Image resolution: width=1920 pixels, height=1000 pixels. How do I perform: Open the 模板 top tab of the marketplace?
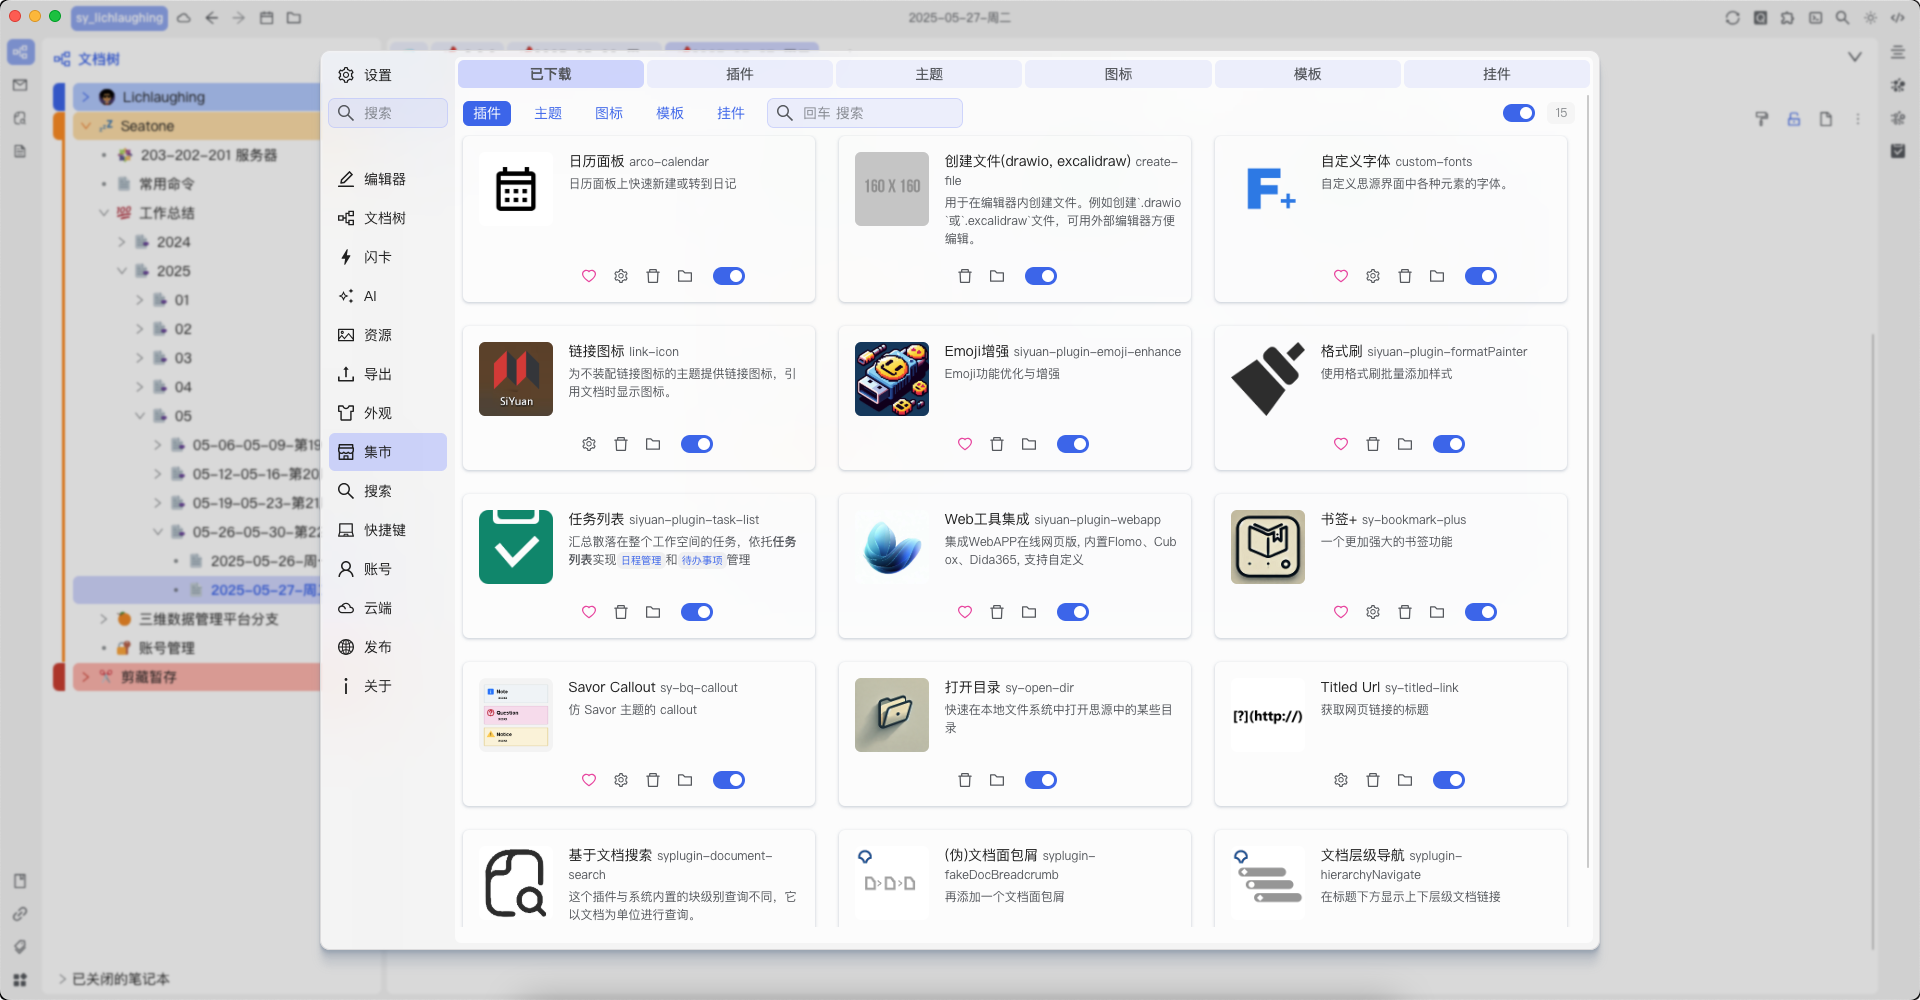tap(1308, 74)
